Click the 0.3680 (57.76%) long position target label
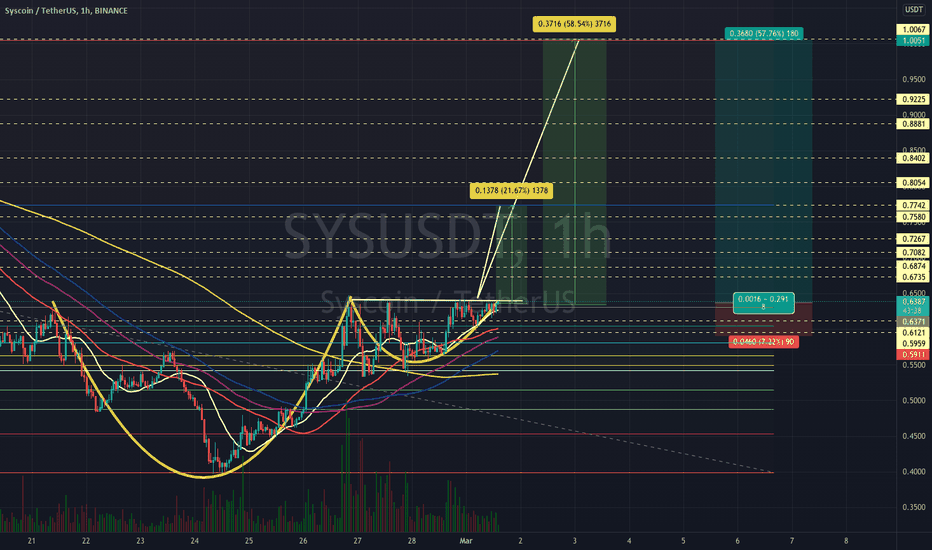 [764, 33]
